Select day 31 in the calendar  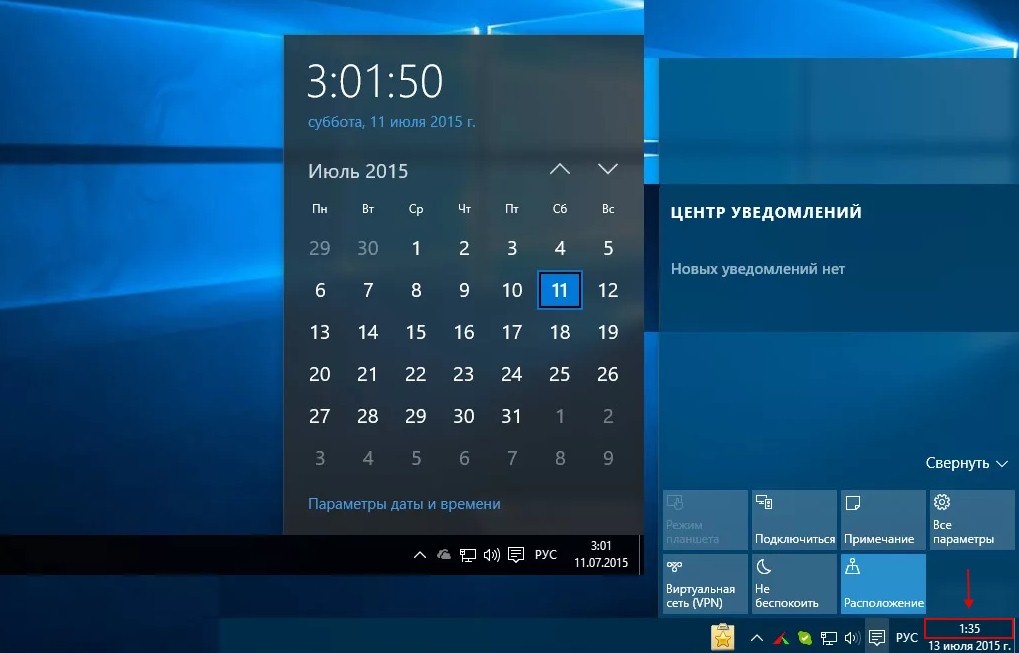(512, 416)
